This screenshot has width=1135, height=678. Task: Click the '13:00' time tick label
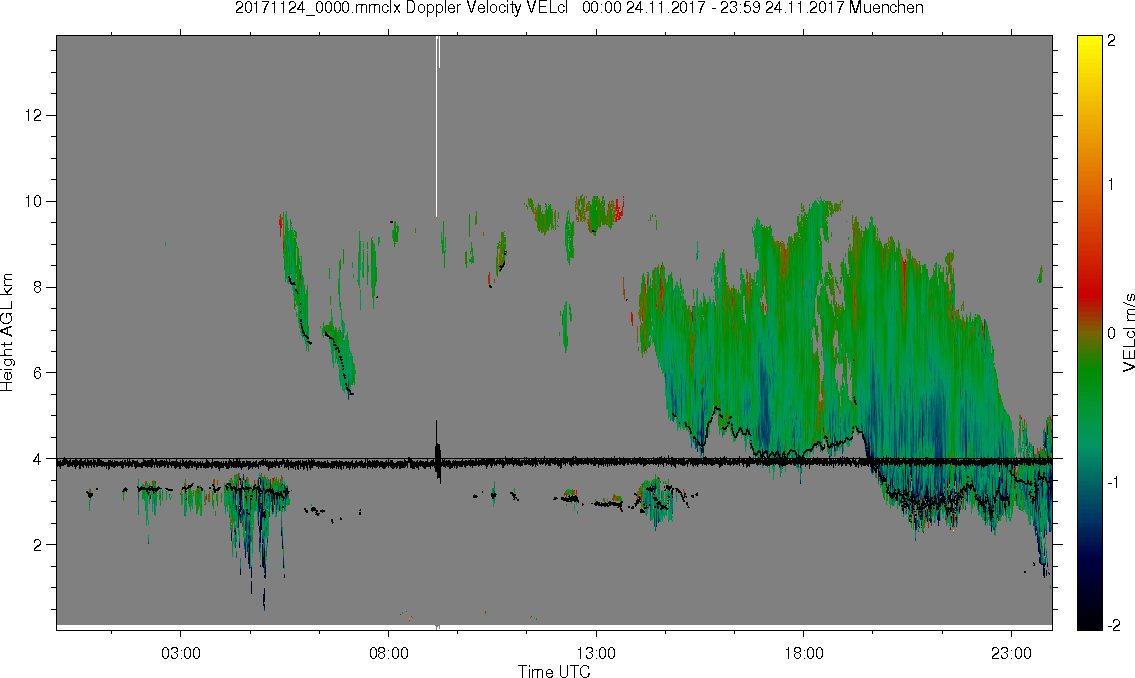[x=596, y=653]
